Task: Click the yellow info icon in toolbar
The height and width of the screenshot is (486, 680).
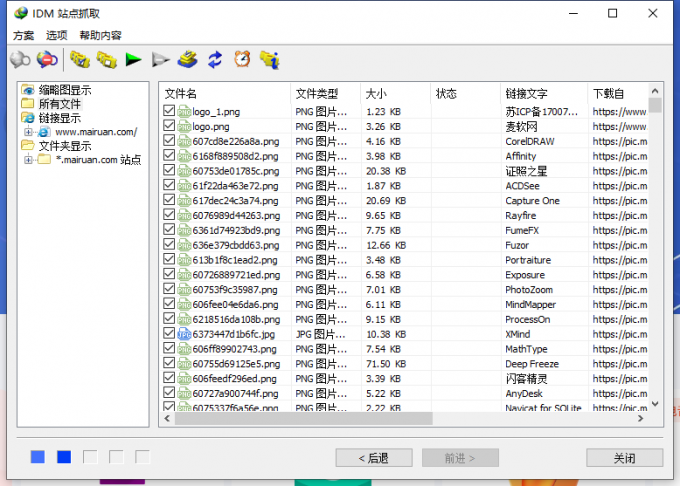Action: pos(269,60)
